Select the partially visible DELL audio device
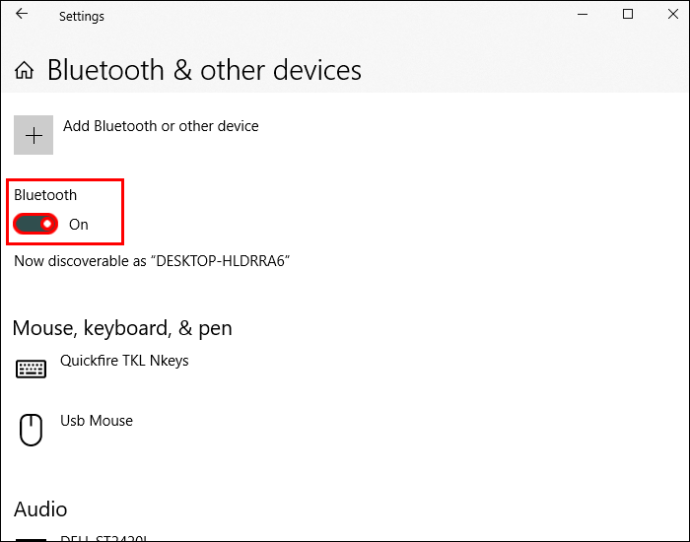Image resolution: width=690 pixels, height=542 pixels. point(104,538)
